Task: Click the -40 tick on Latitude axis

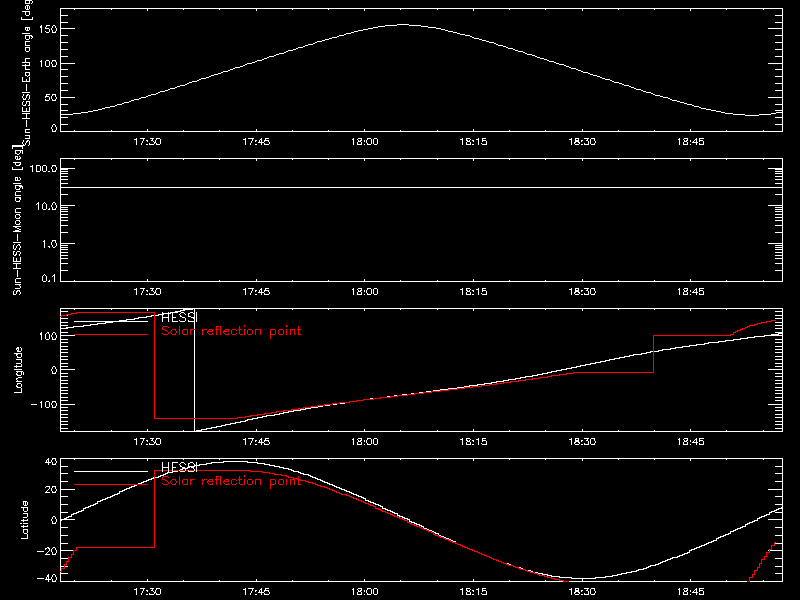Action: point(47,579)
